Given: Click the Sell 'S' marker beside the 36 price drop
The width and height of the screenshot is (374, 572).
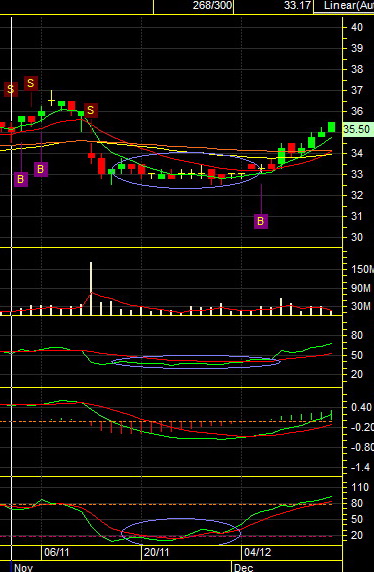Looking at the screenshot, I should (x=90, y=110).
